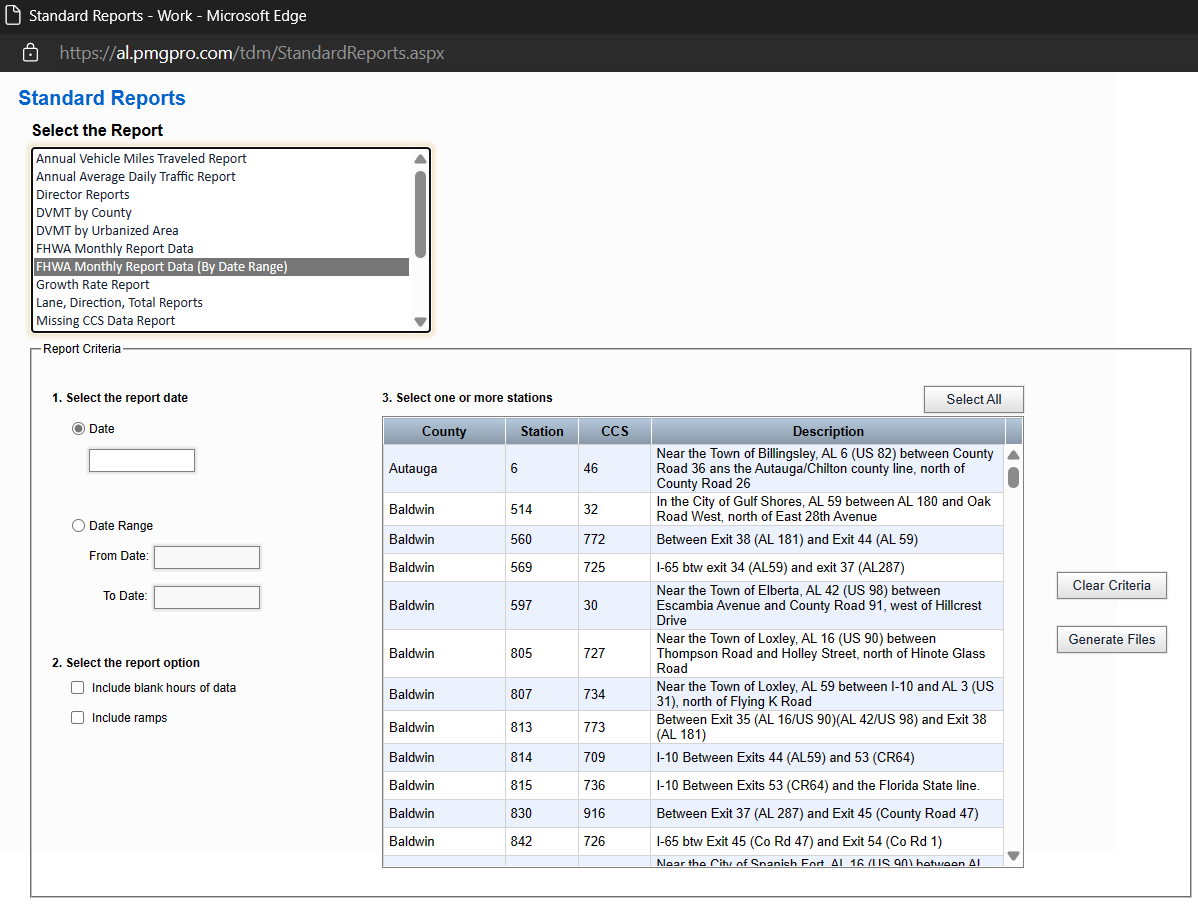Select Baldwin station 830 row
The width and height of the screenshot is (1198, 911).
[693, 814]
